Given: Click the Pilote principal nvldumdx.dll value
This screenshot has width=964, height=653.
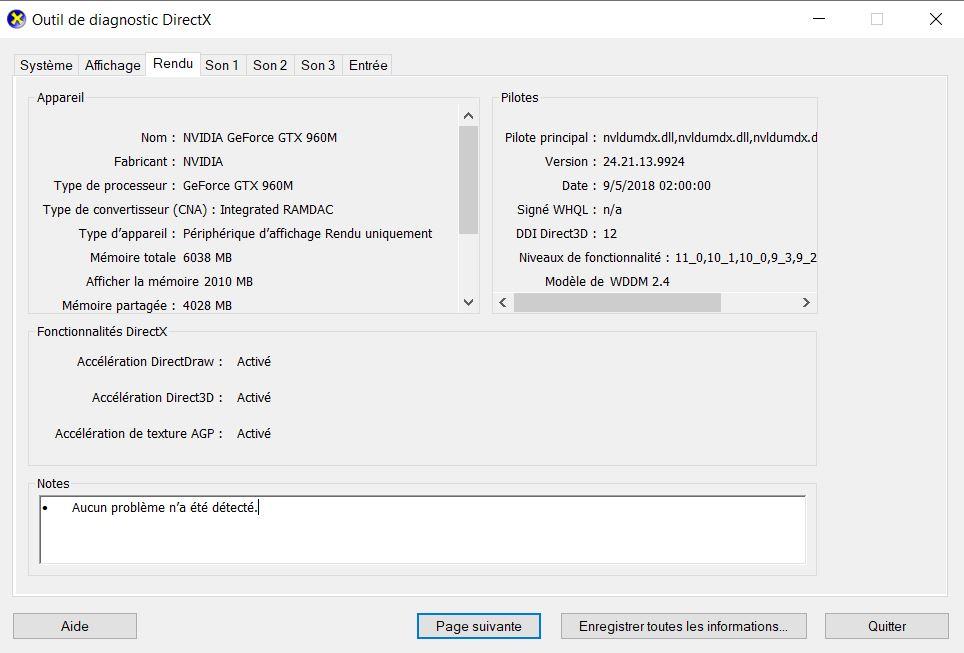Looking at the screenshot, I should tap(709, 138).
